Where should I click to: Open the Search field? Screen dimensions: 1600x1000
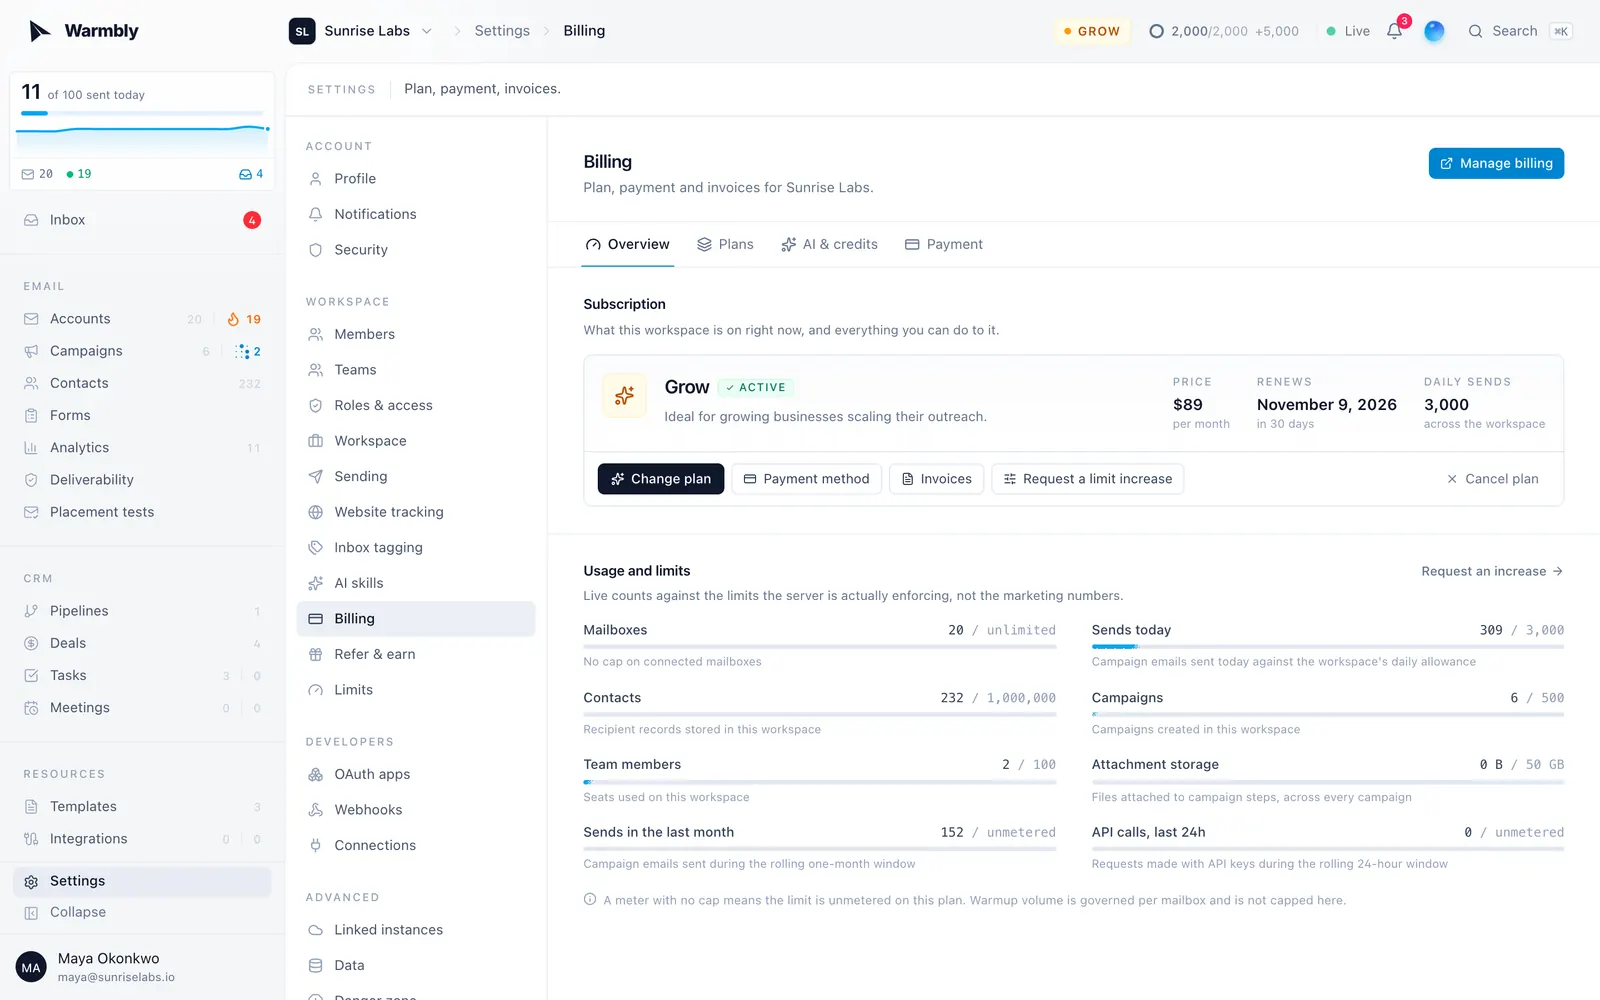coord(1519,31)
